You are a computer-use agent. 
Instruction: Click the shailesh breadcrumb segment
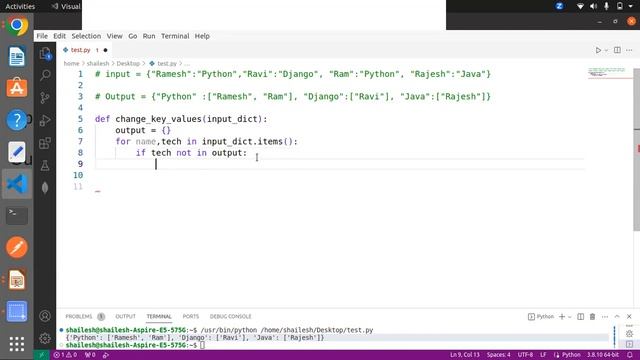(98, 64)
